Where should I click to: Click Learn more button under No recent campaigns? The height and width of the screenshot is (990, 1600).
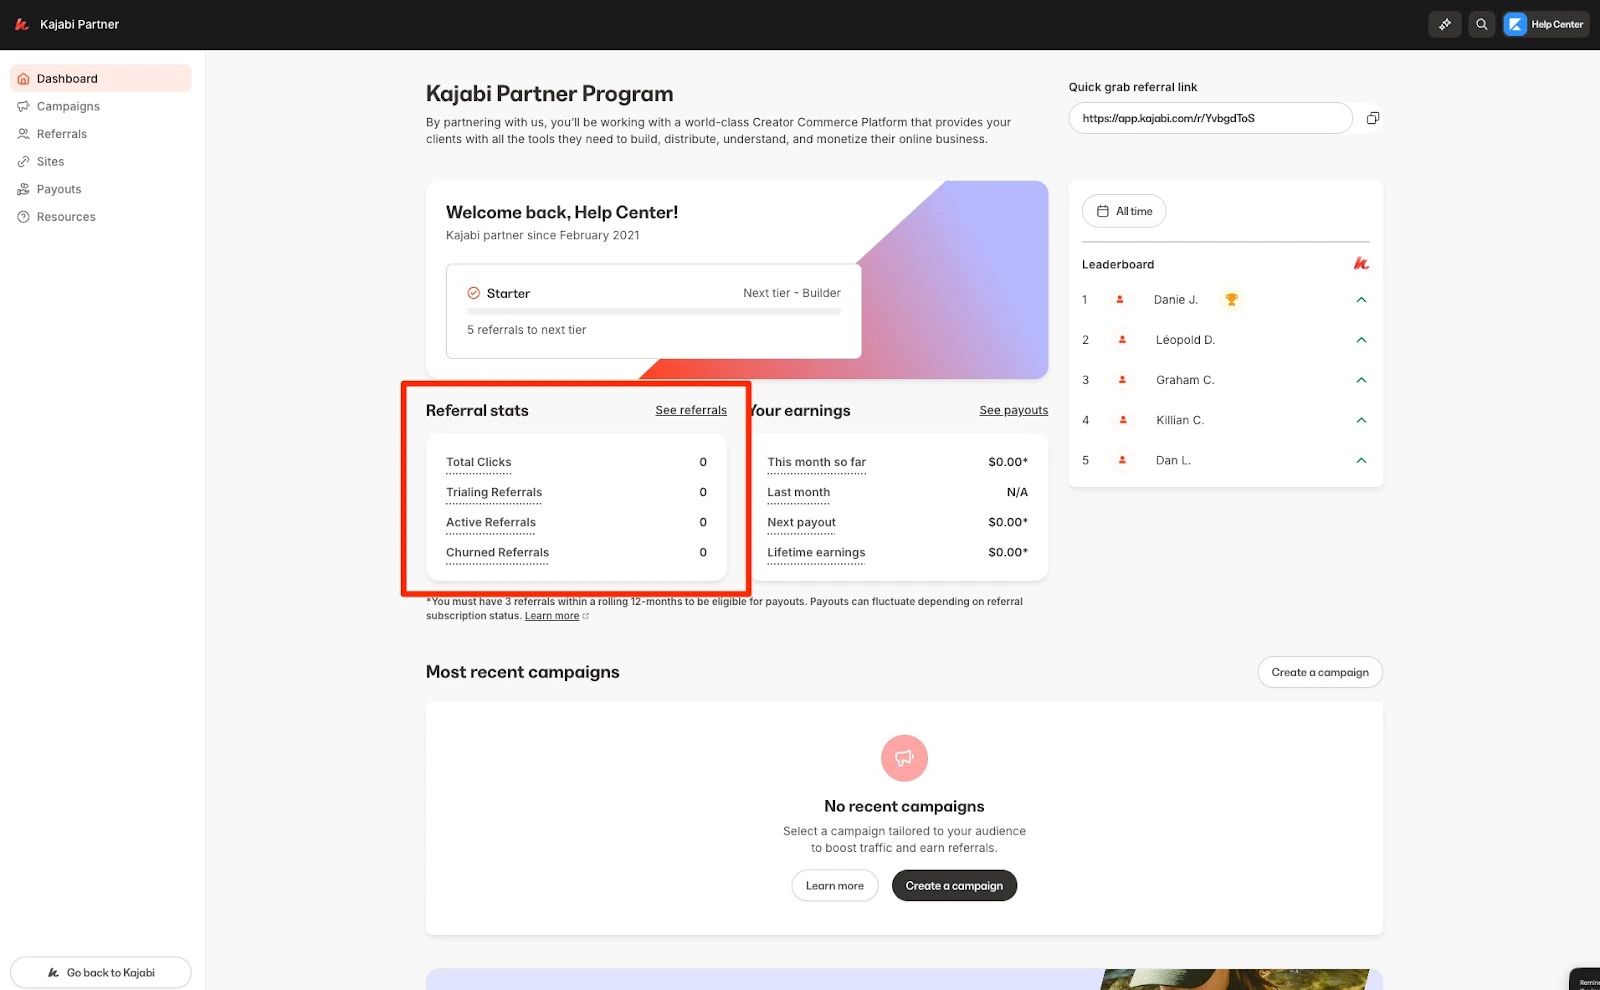pyautogui.click(x=835, y=886)
